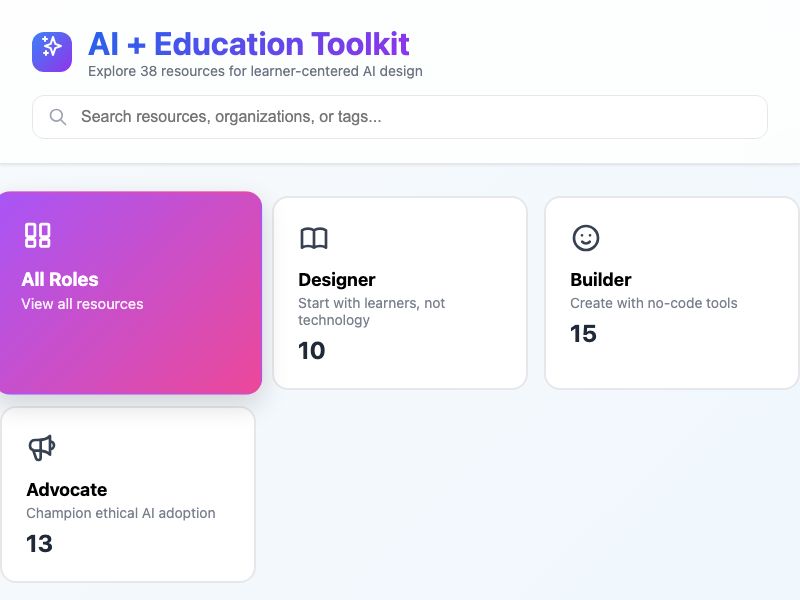Click the Builder resource count 15

583,334
